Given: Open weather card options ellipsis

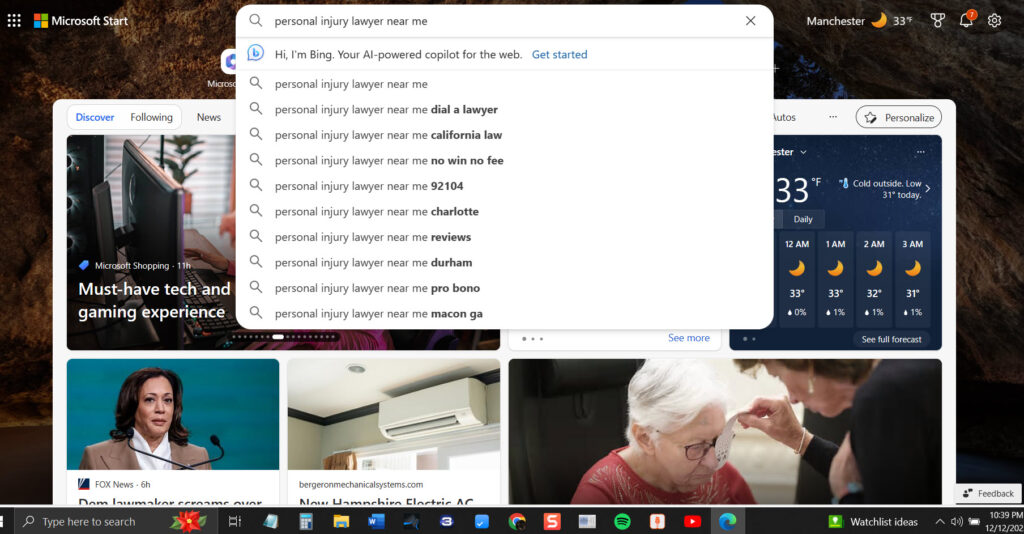Looking at the screenshot, I should [920, 152].
